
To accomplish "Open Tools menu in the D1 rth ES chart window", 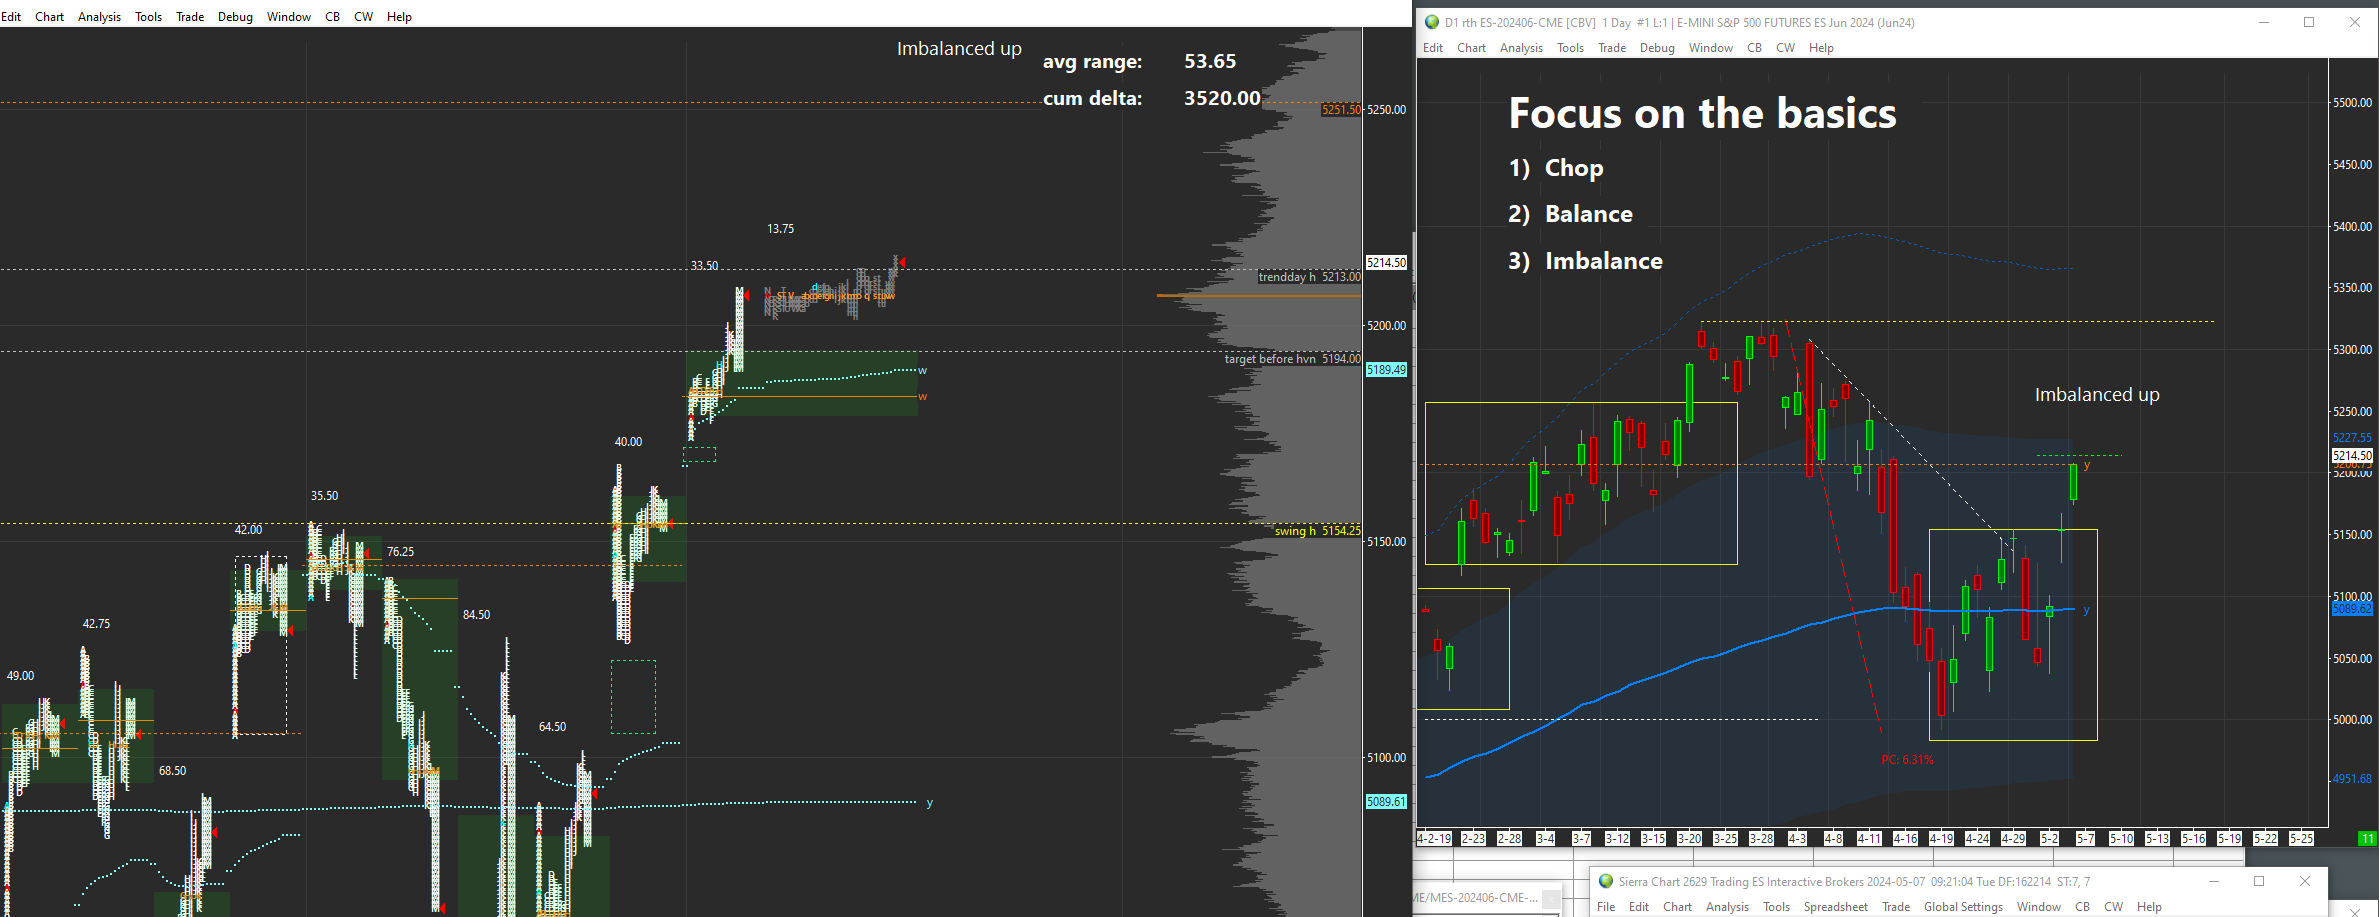I will click(x=1570, y=48).
